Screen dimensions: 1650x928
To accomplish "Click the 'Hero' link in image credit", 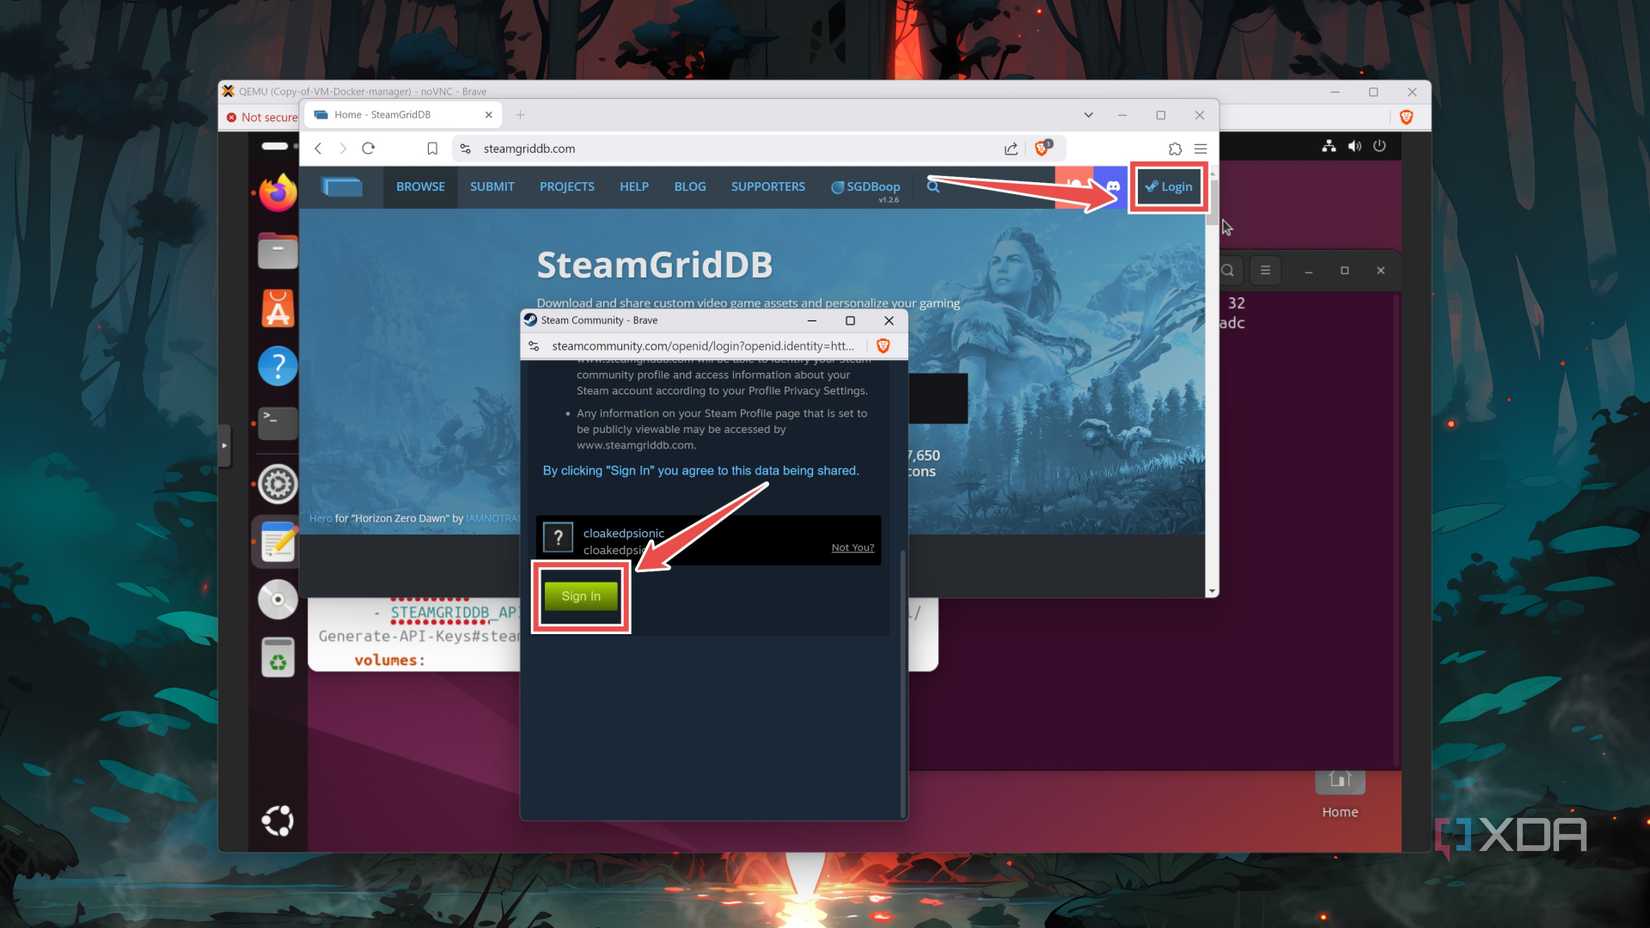I will coord(321,518).
